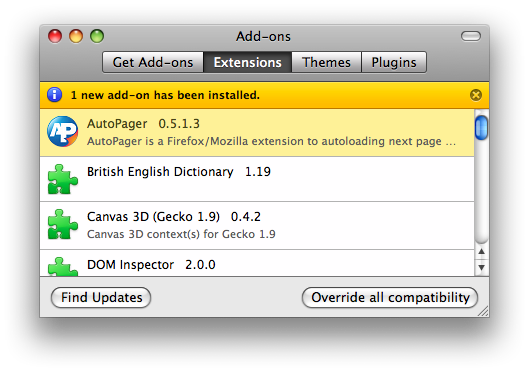Dismiss the new add-on installed notification
The image size is (529, 372).
click(x=476, y=95)
